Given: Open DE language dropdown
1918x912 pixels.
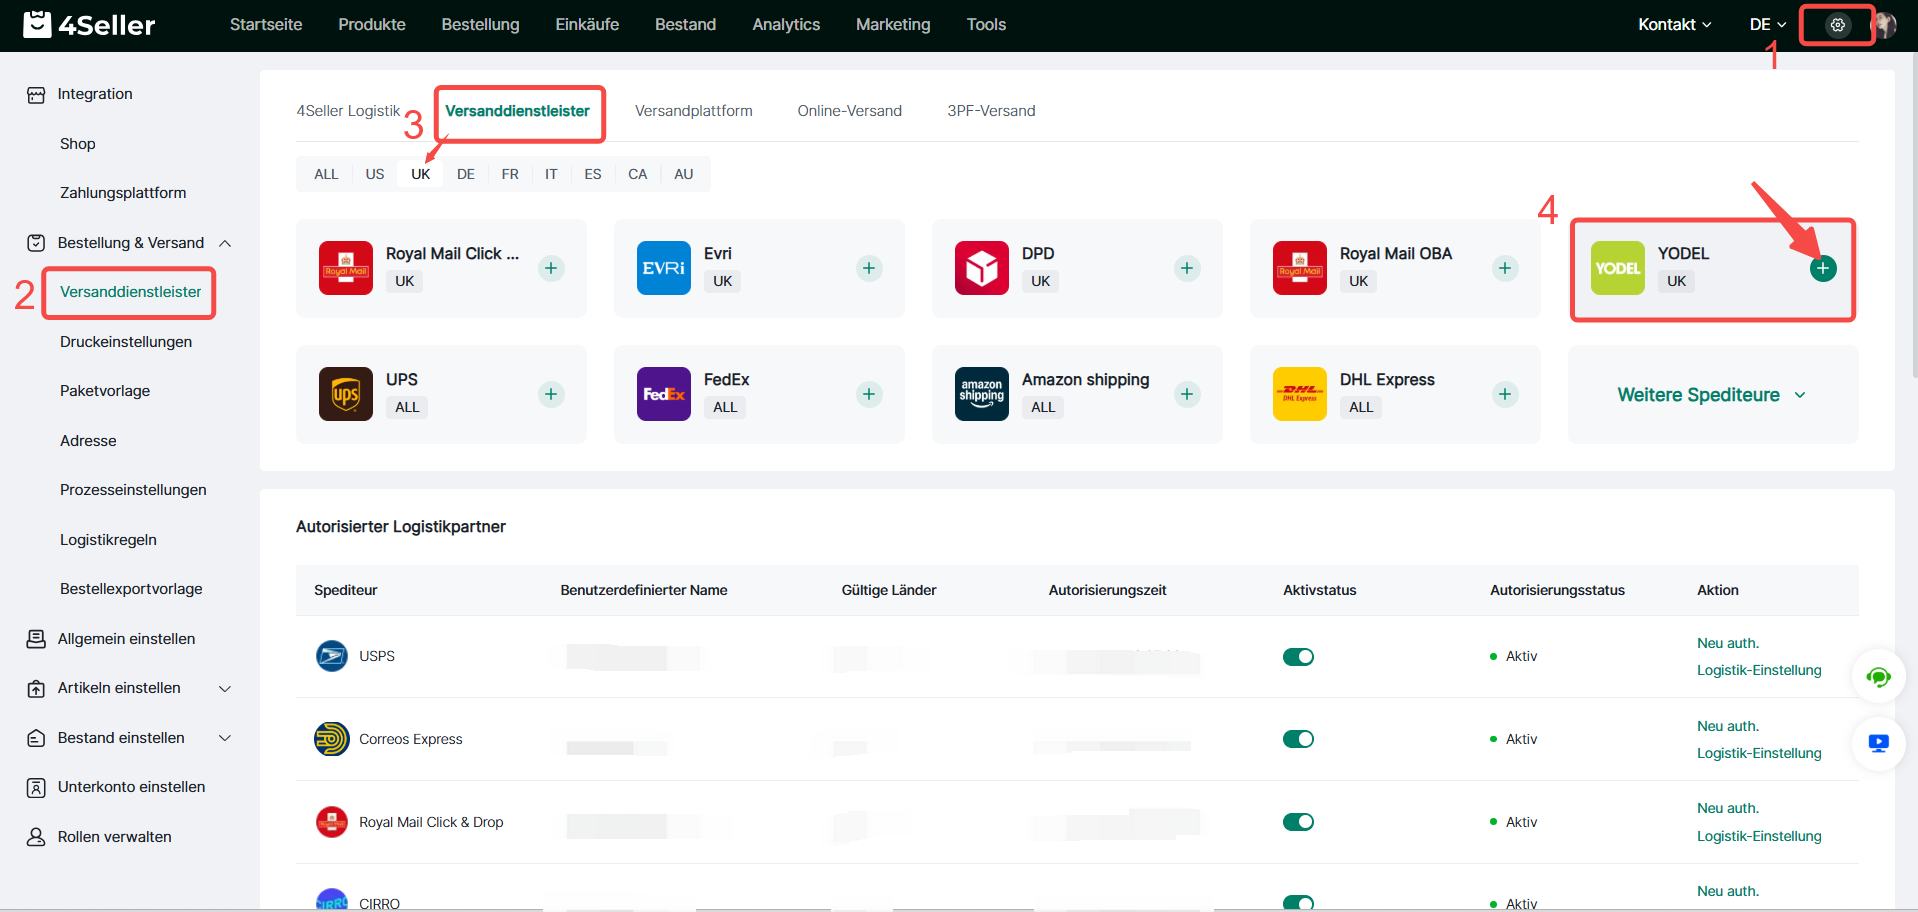Looking at the screenshot, I should click(x=1767, y=25).
